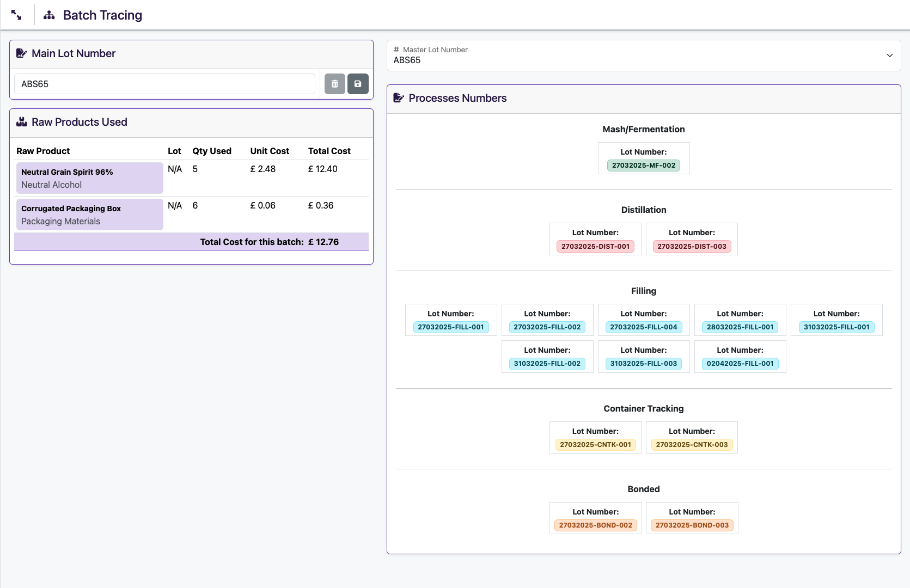Select filling lot 02042025-FILL-001

(740, 364)
